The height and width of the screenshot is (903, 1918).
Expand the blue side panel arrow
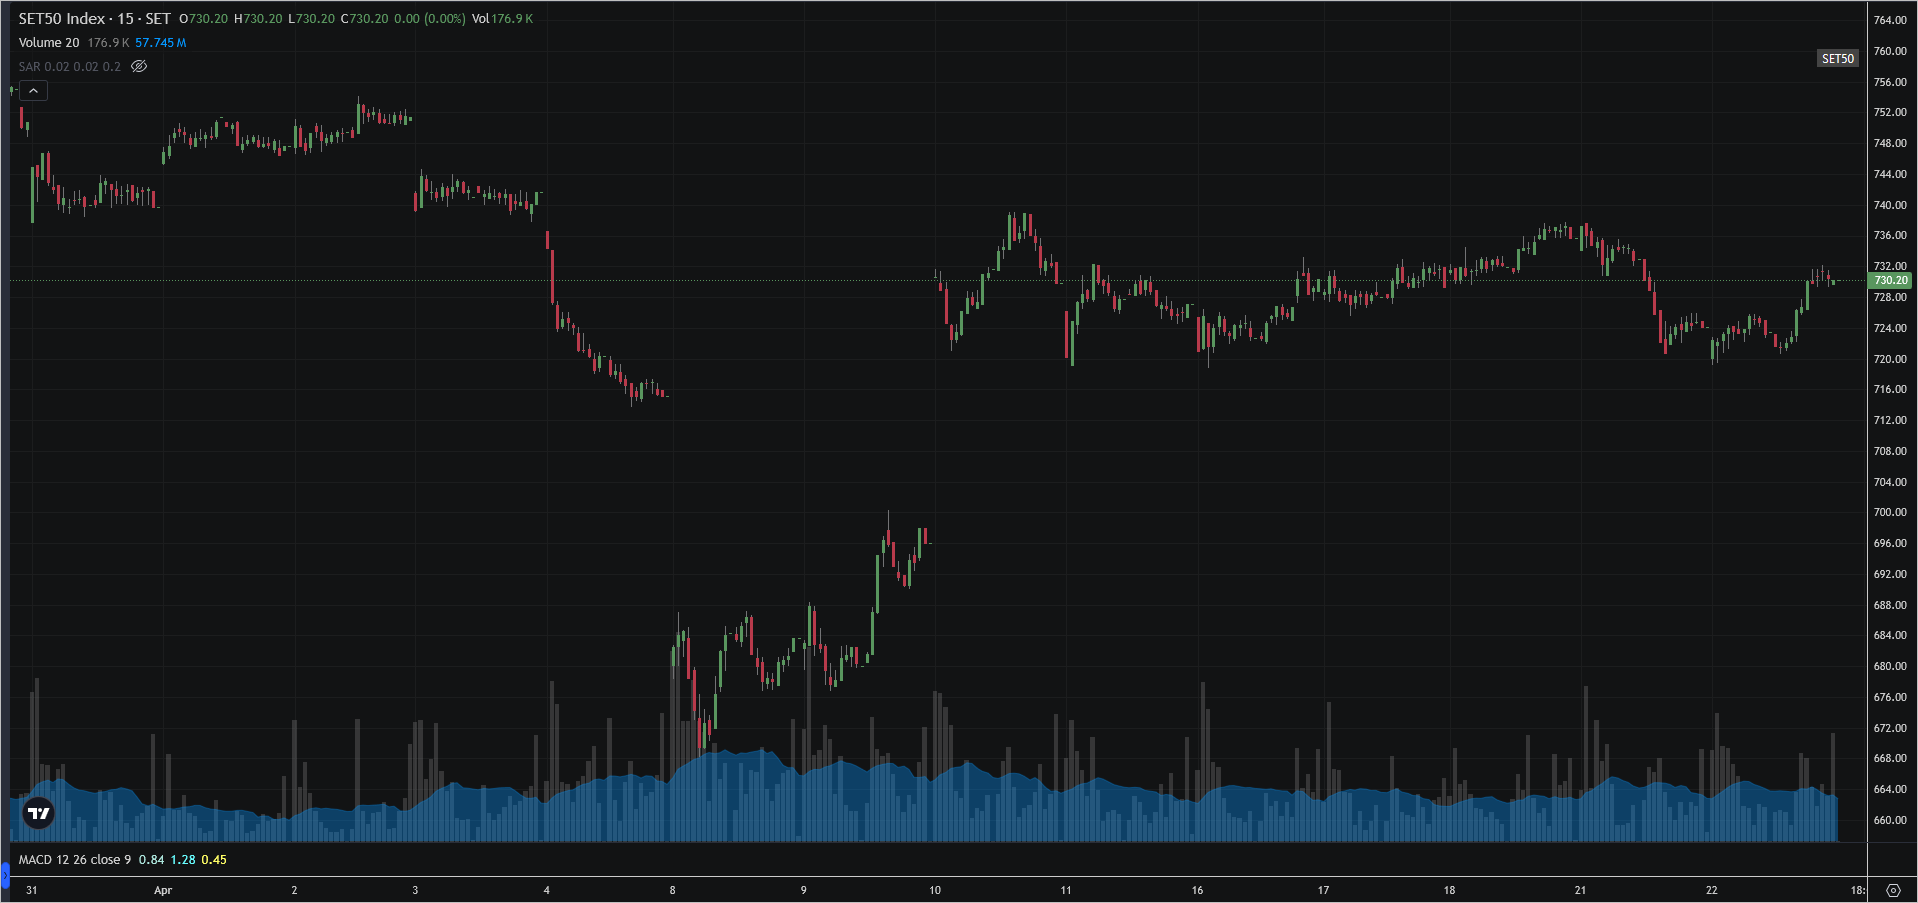click(x=4, y=878)
